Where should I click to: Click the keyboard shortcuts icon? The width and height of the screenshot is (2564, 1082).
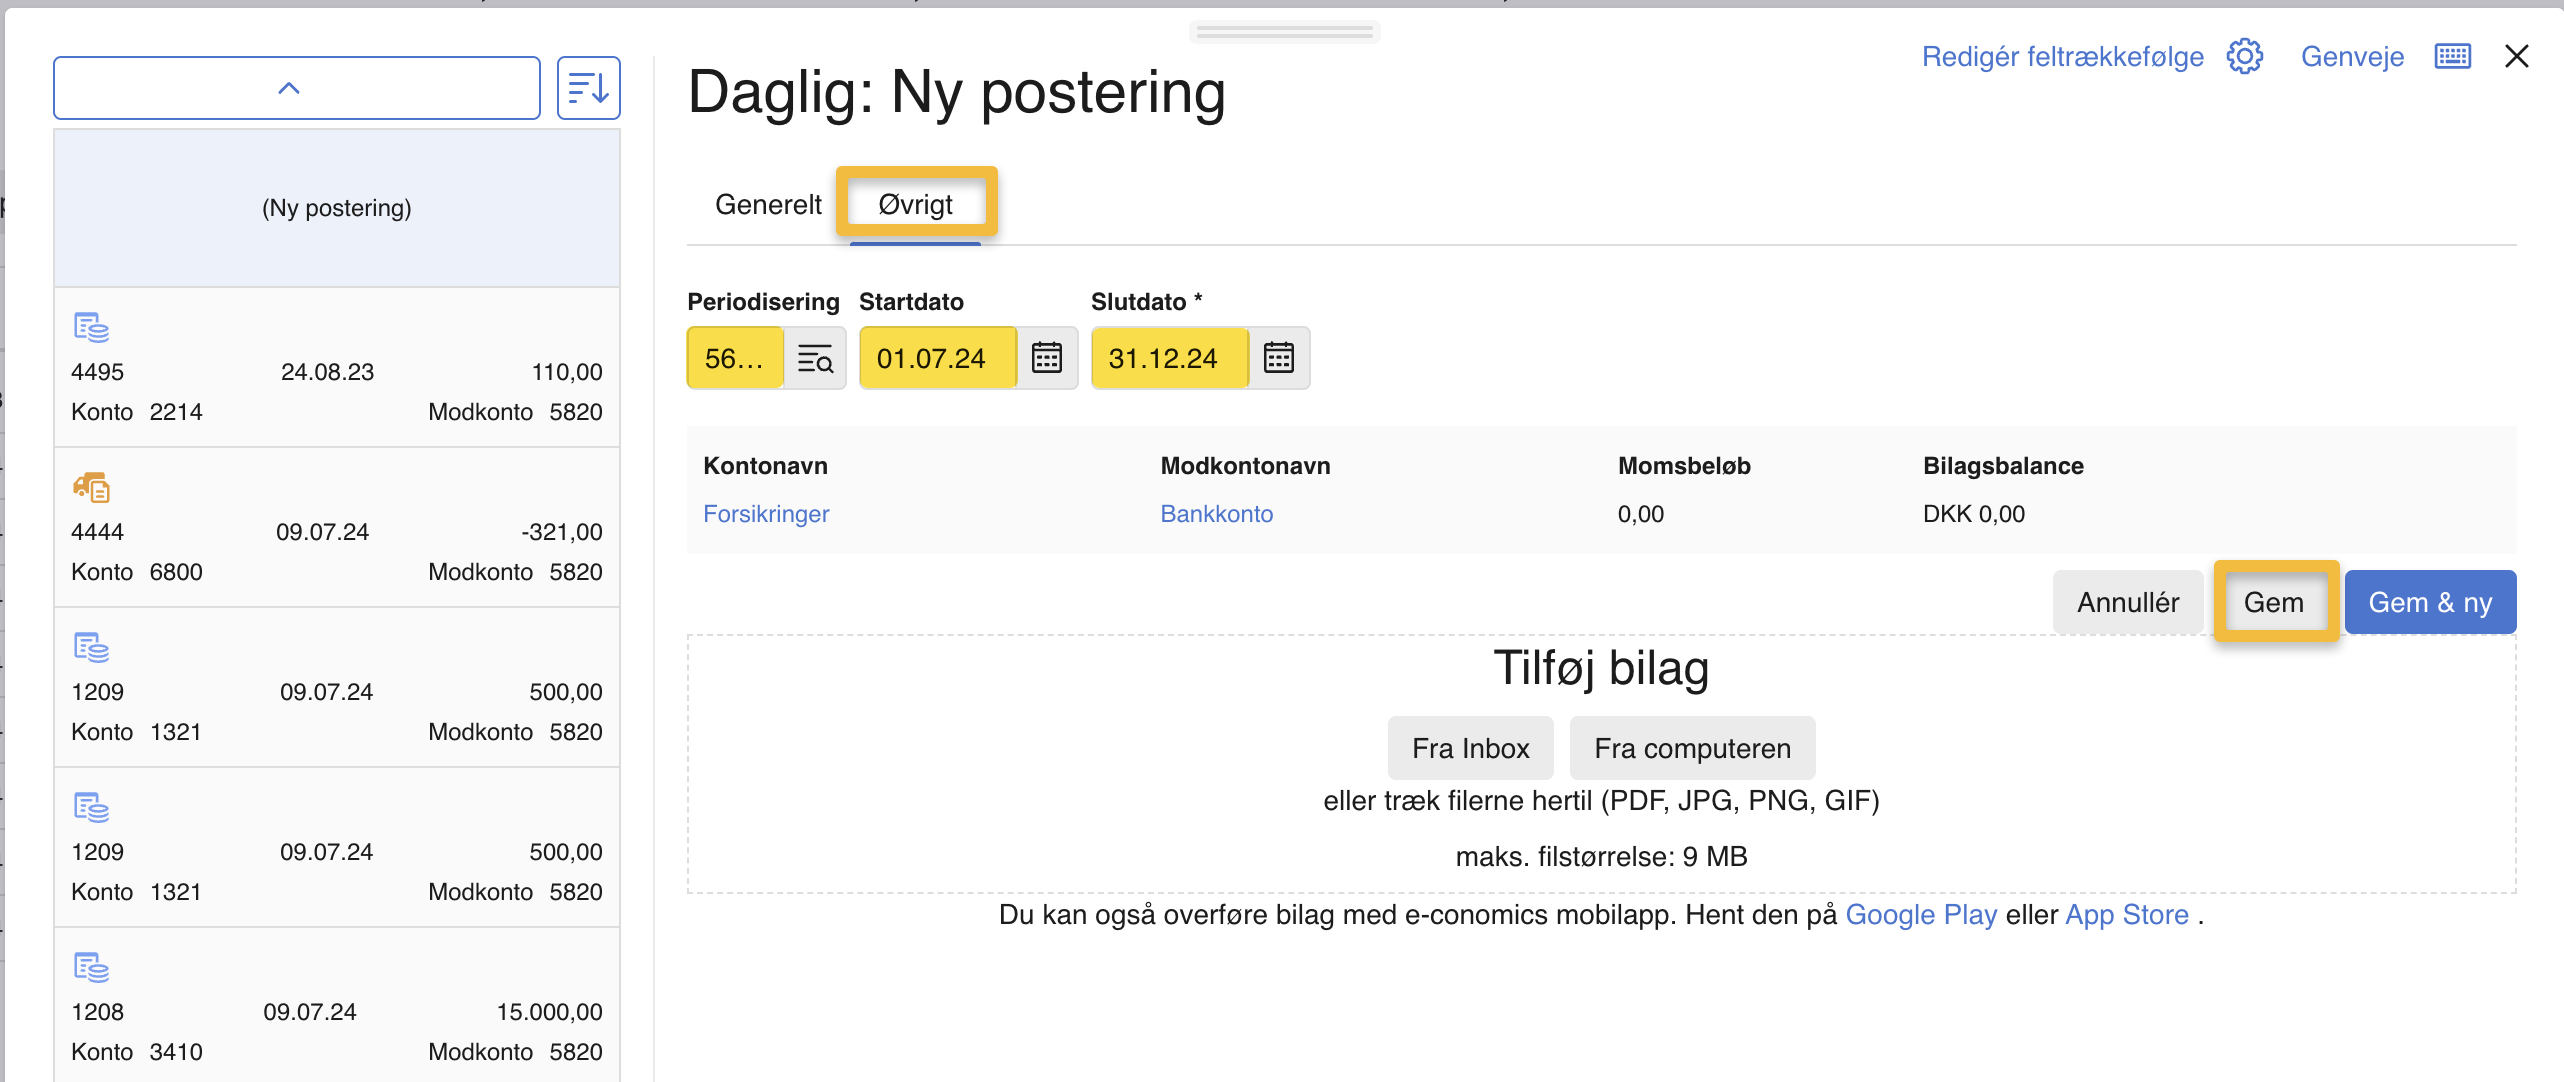tap(2452, 56)
